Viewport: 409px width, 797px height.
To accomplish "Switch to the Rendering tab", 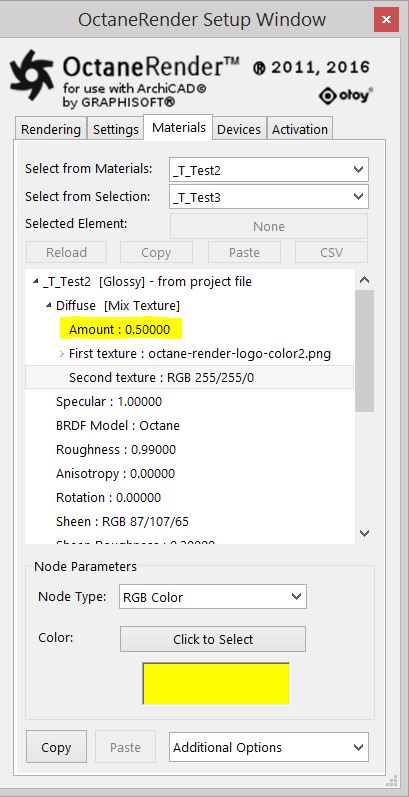I will (x=50, y=129).
